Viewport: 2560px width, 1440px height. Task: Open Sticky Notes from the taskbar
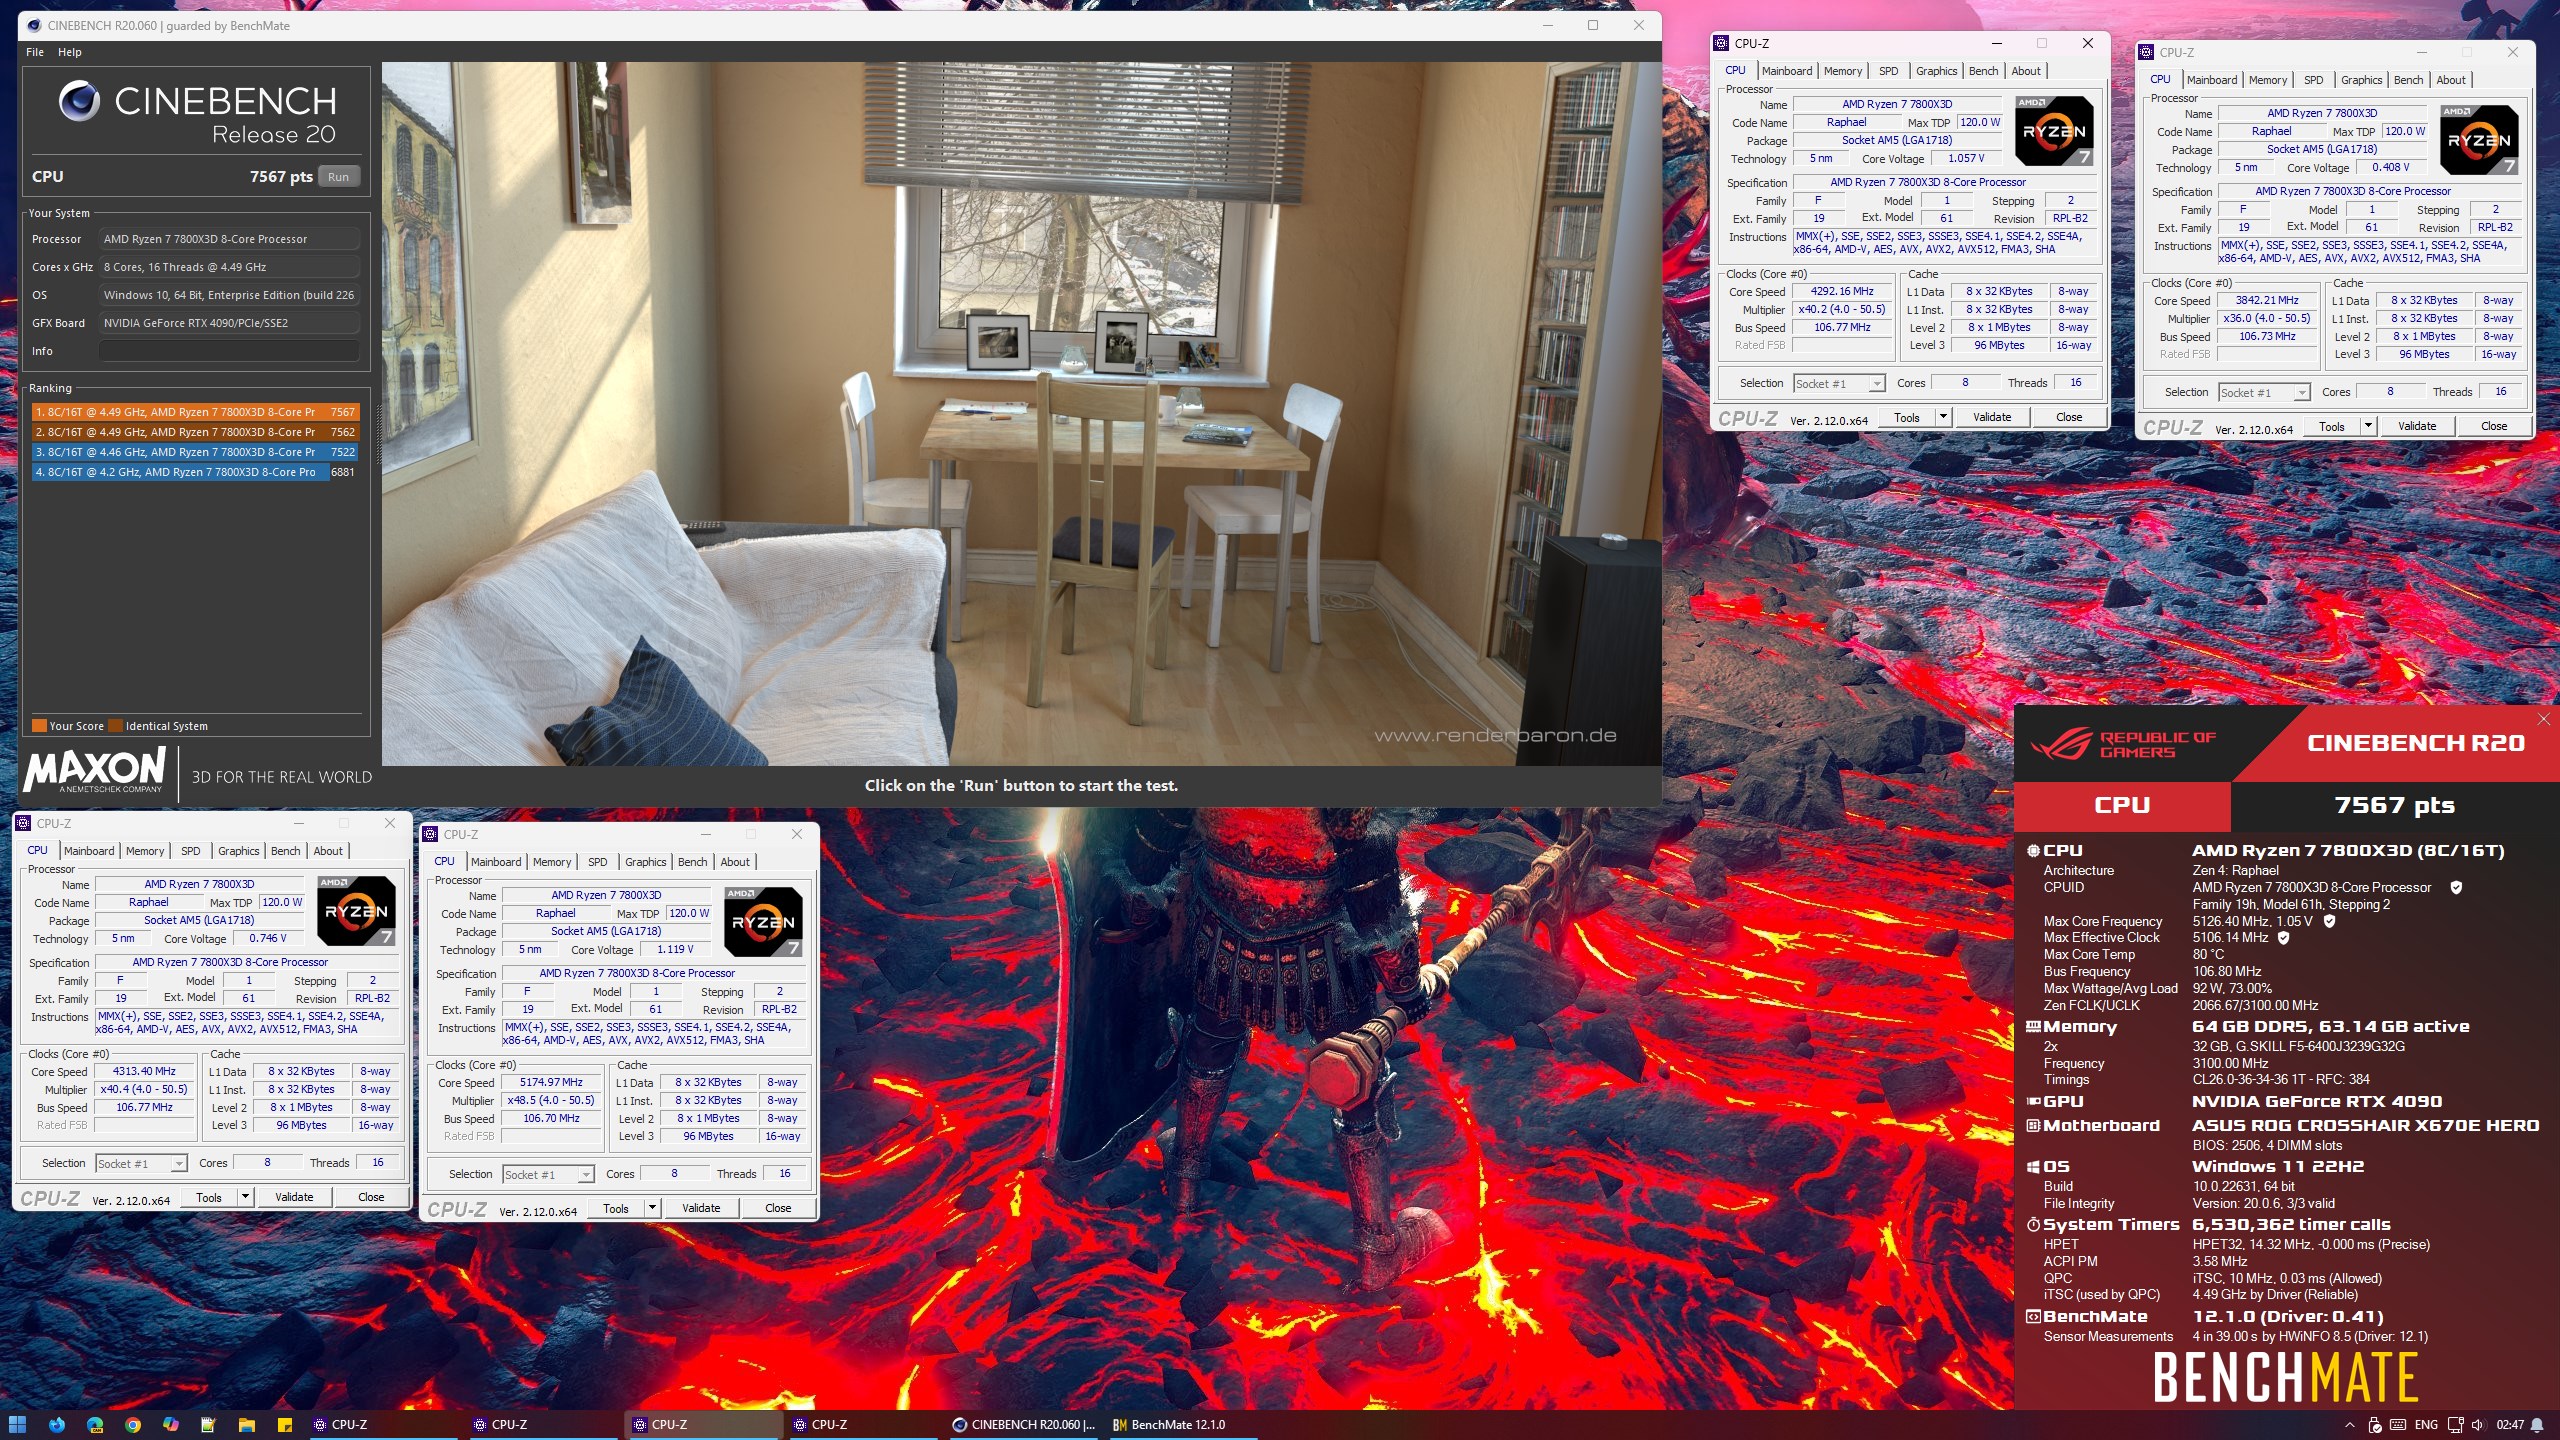click(284, 1424)
